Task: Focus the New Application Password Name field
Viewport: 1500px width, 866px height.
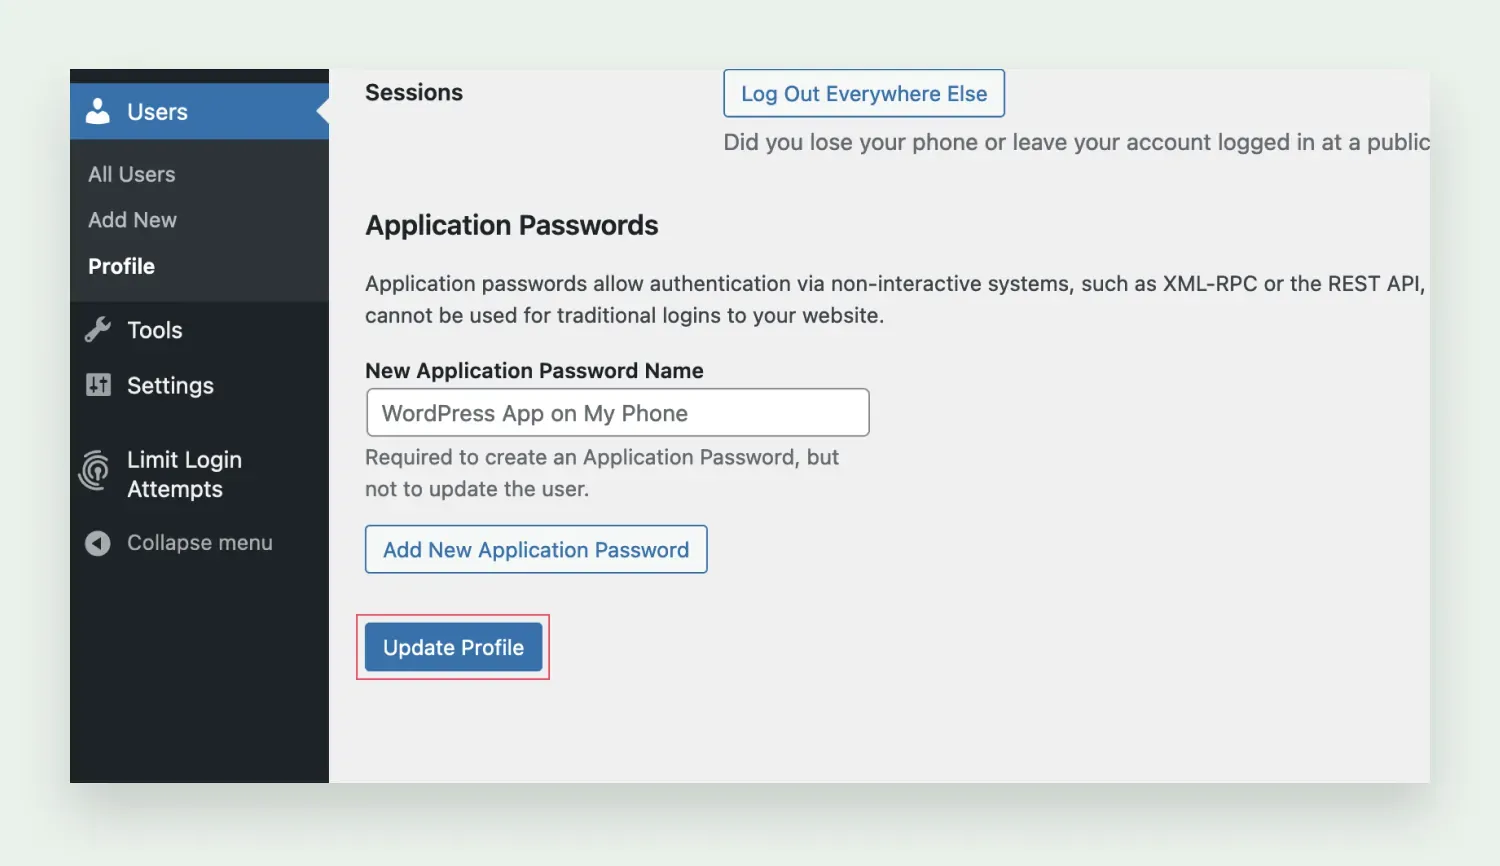Action: point(617,413)
